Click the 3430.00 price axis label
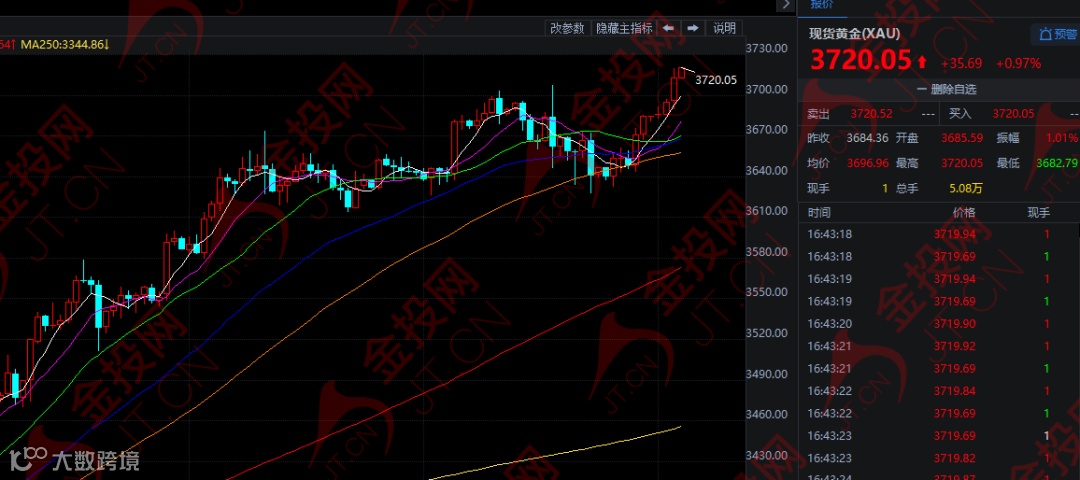The image size is (1080, 480). tap(767, 455)
